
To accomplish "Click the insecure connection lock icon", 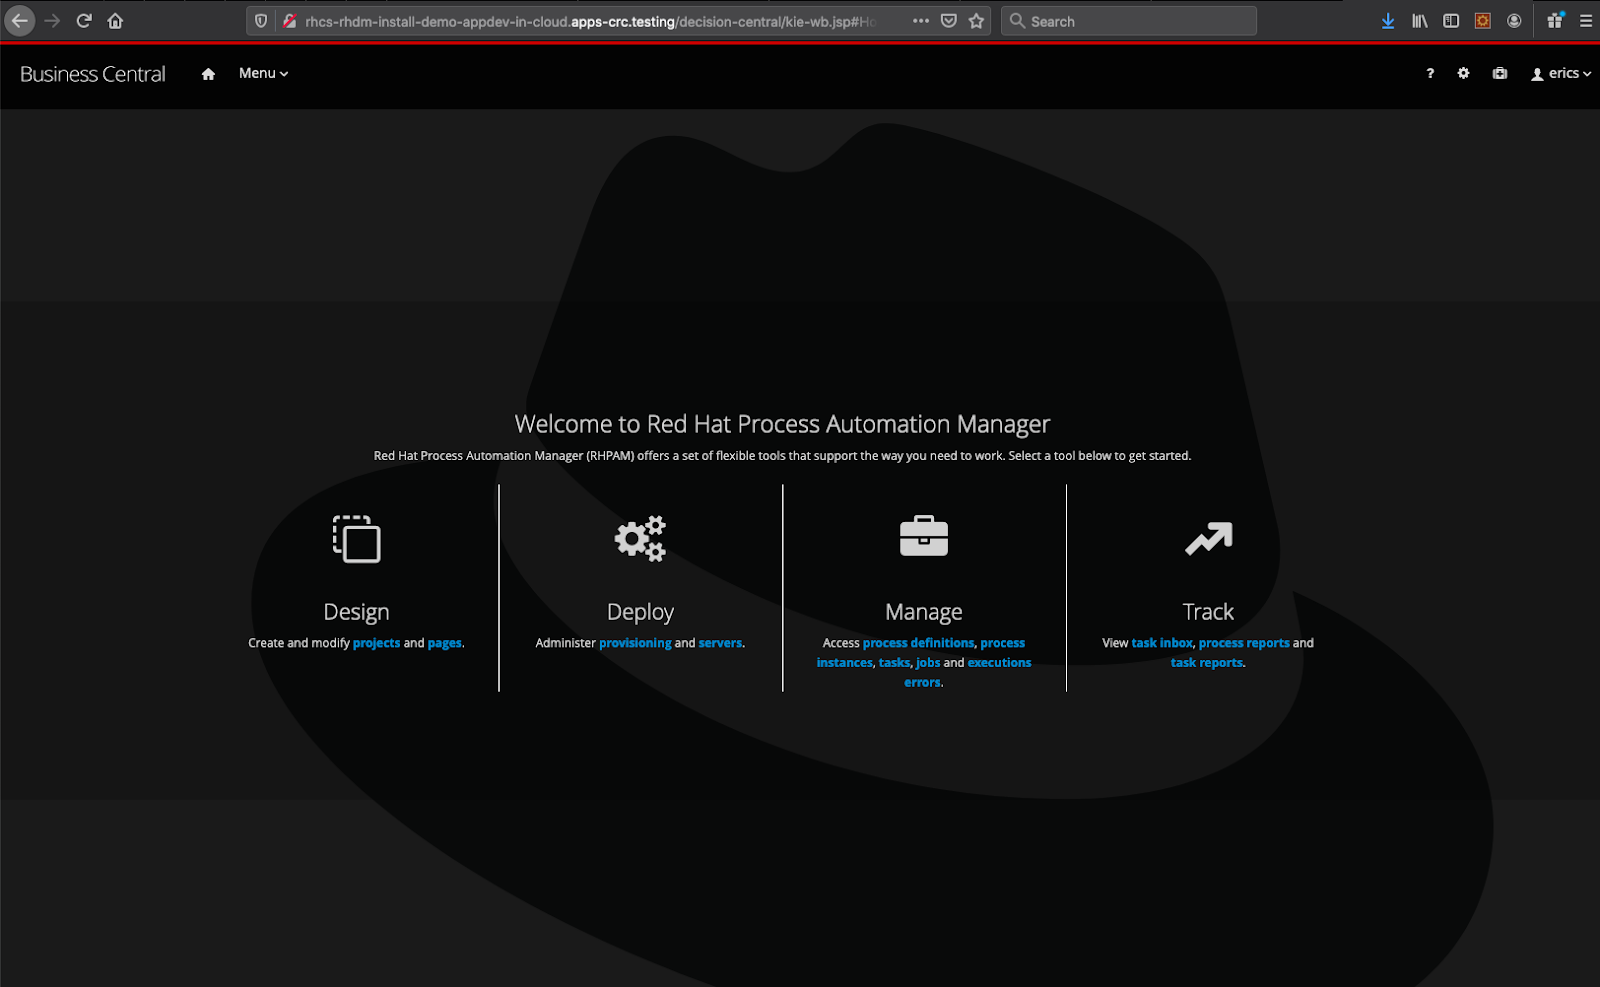I will click(x=289, y=21).
